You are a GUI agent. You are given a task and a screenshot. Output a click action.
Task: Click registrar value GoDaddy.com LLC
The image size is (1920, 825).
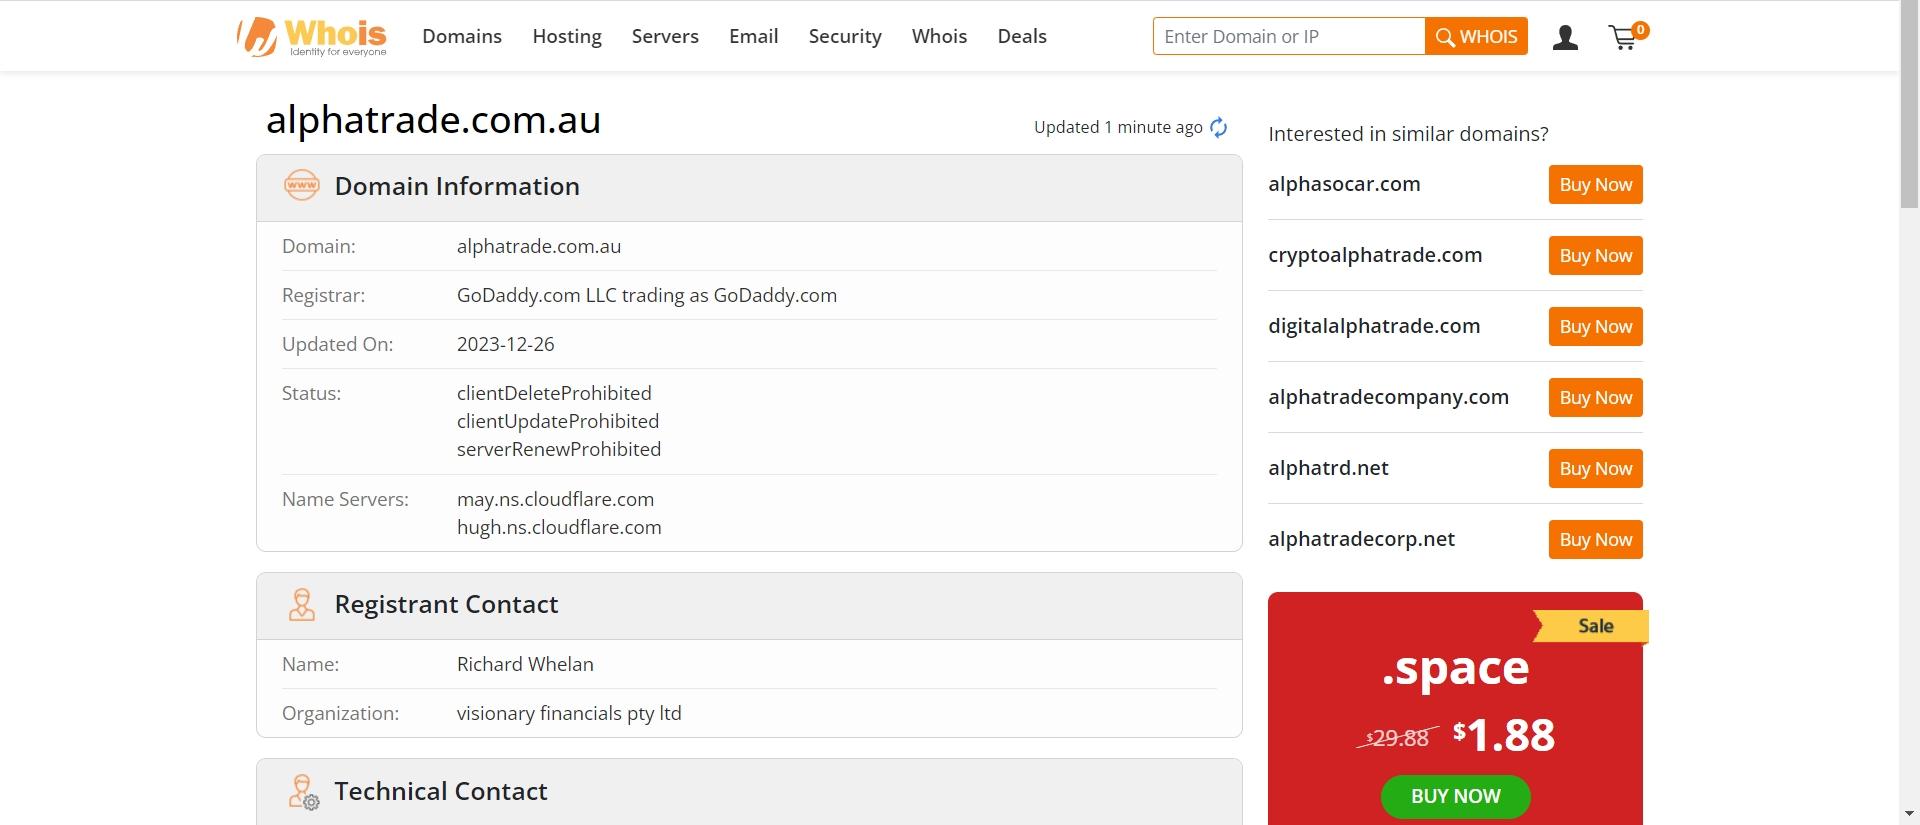pyautogui.click(x=646, y=295)
